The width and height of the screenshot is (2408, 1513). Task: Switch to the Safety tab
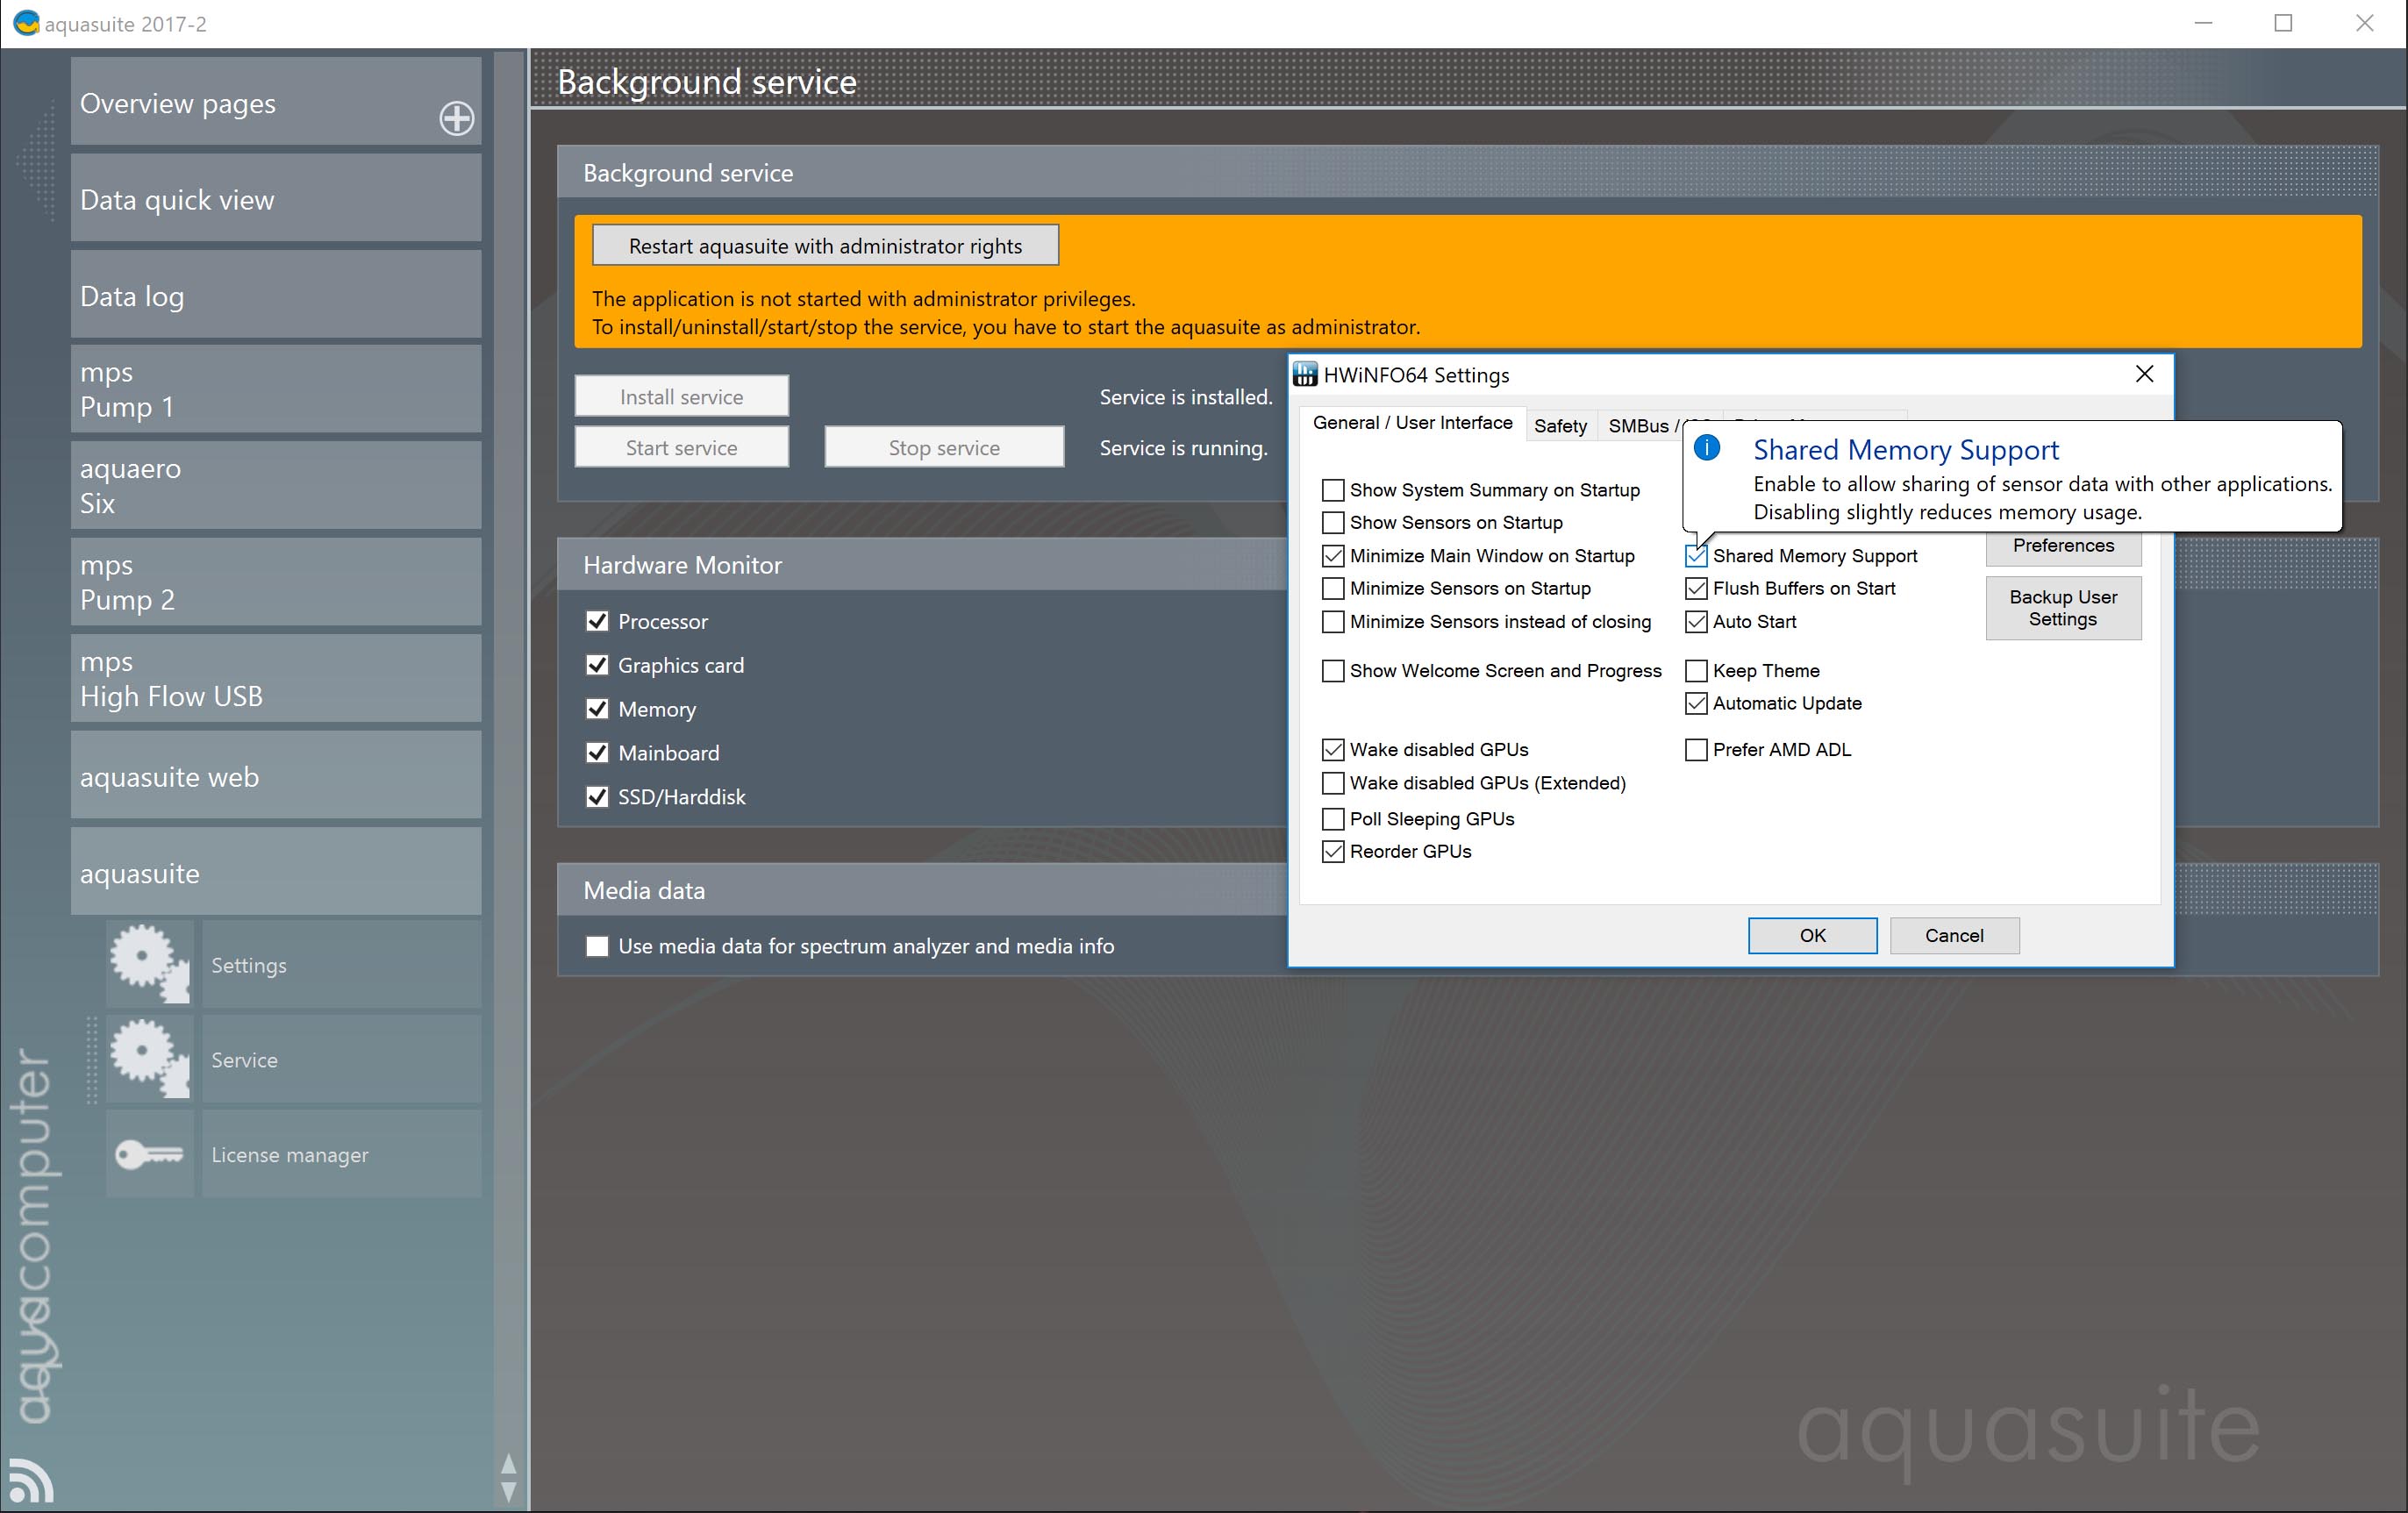click(x=1560, y=426)
